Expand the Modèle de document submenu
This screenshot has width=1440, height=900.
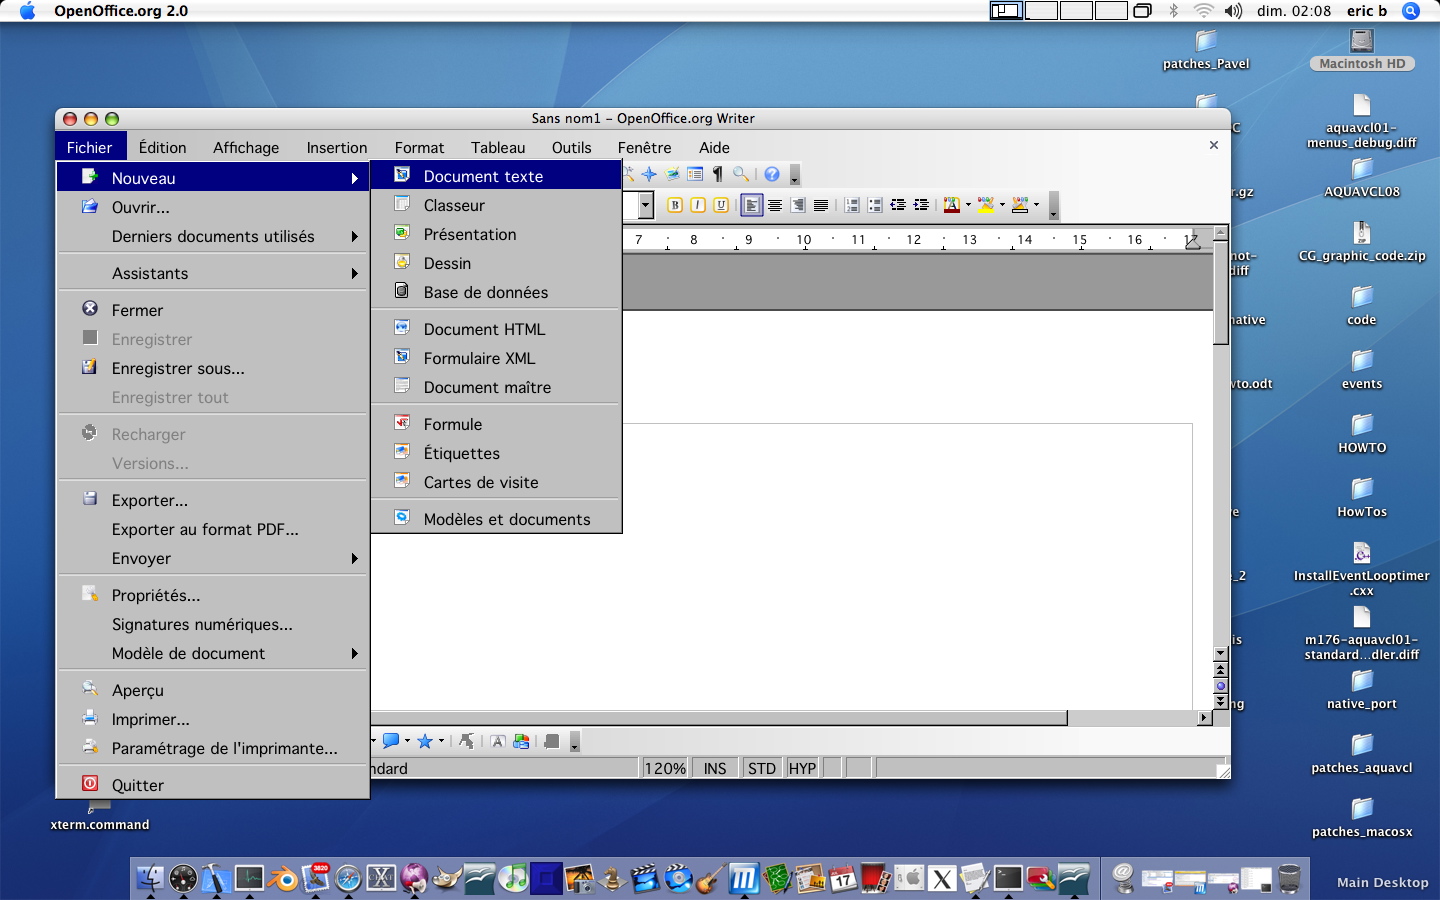coord(213,653)
